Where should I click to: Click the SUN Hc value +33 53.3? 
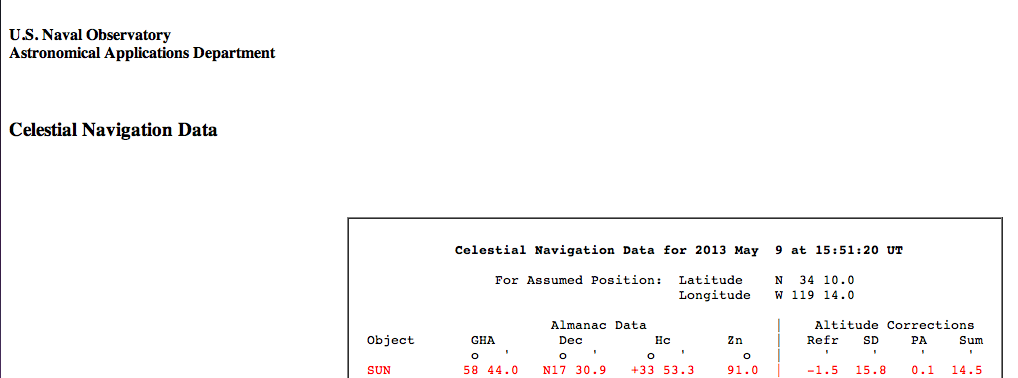[663, 370]
